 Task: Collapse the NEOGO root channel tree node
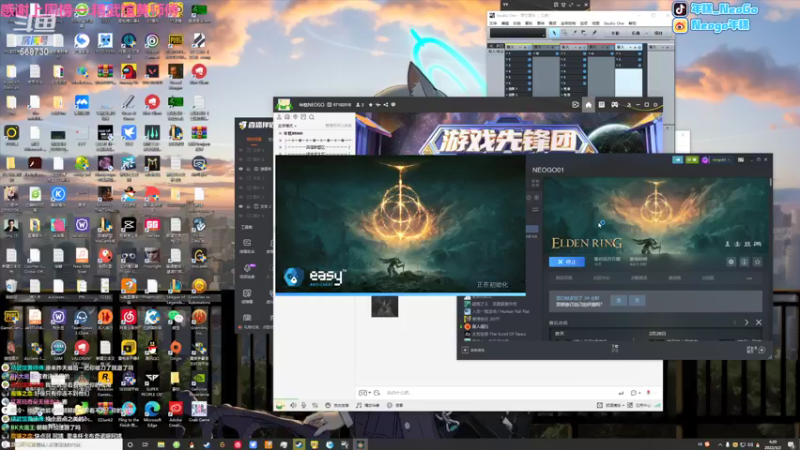click(x=280, y=133)
